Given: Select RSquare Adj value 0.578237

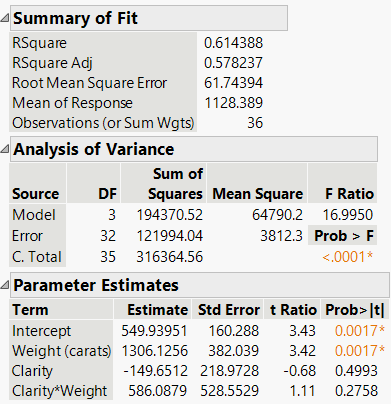Looking at the screenshot, I should 233,63.
